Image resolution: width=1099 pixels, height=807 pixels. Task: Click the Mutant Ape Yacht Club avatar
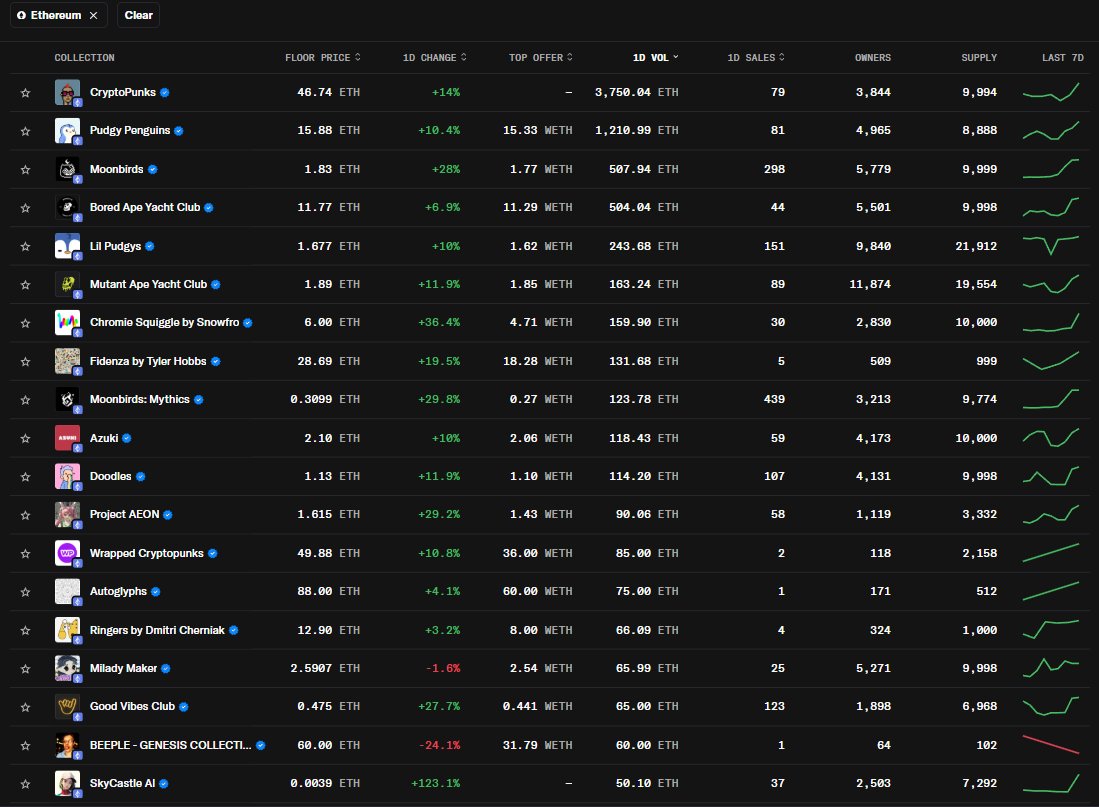coord(67,284)
